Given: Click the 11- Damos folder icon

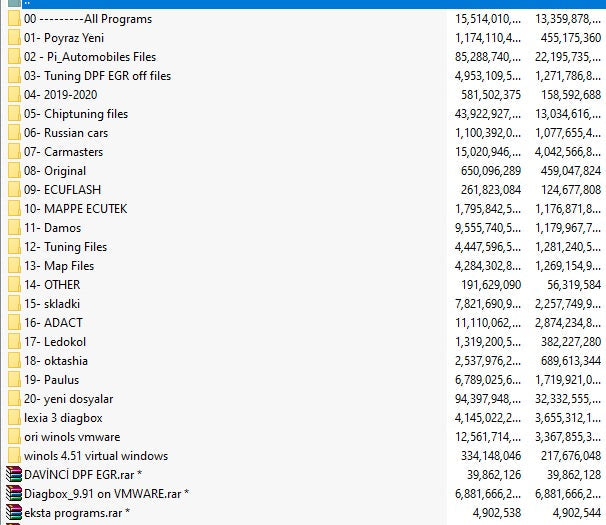Looking at the screenshot, I should pos(13,228).
